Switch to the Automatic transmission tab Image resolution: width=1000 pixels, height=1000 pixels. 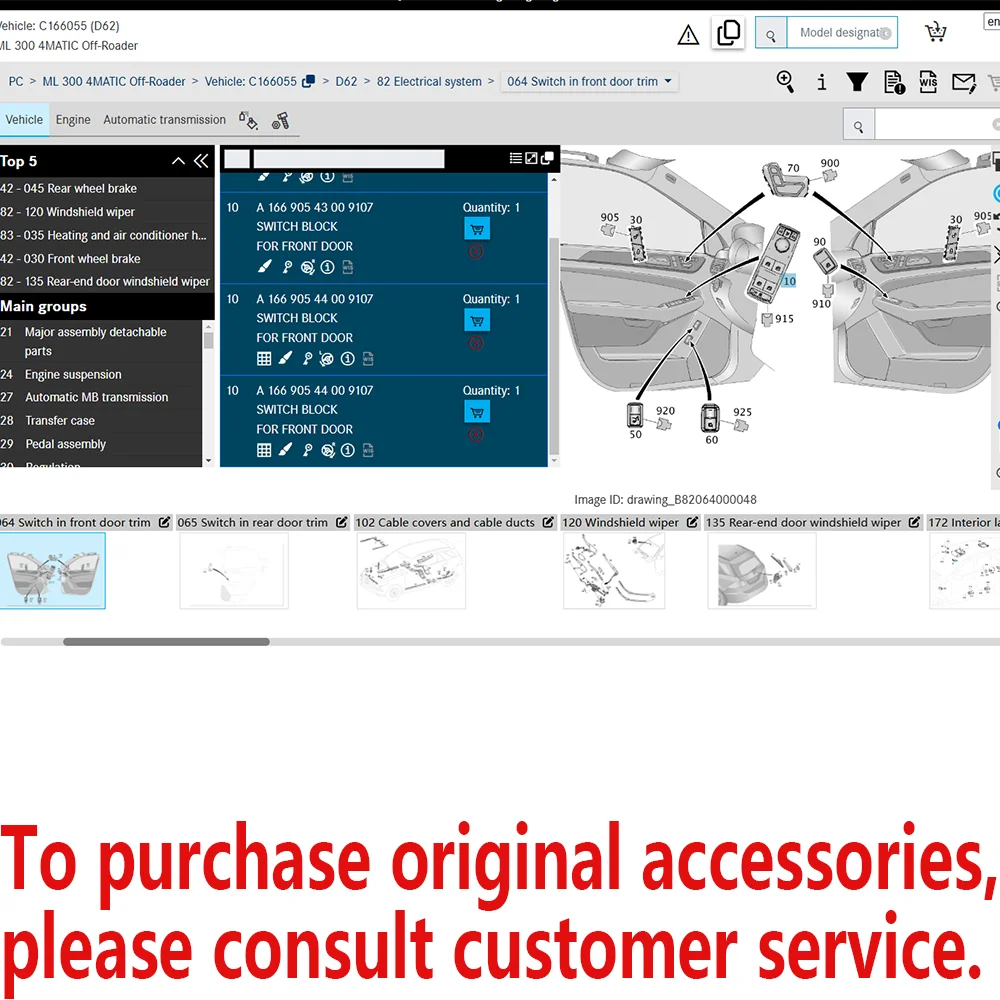click(x=165, y=119)
